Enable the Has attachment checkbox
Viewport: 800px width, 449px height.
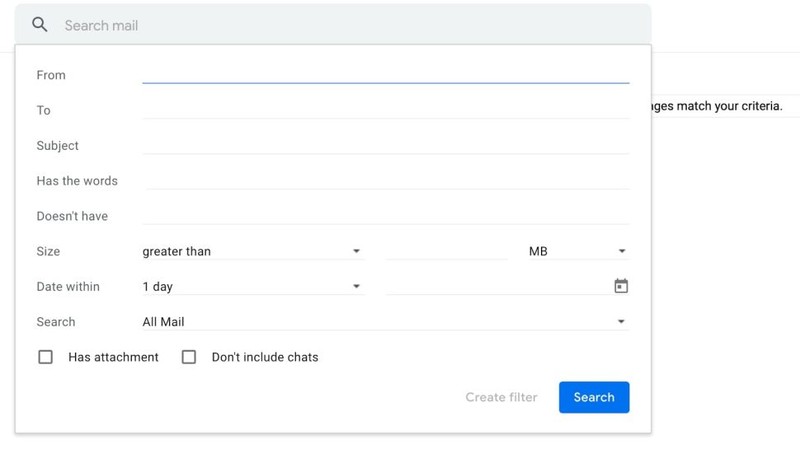(45, 357)
